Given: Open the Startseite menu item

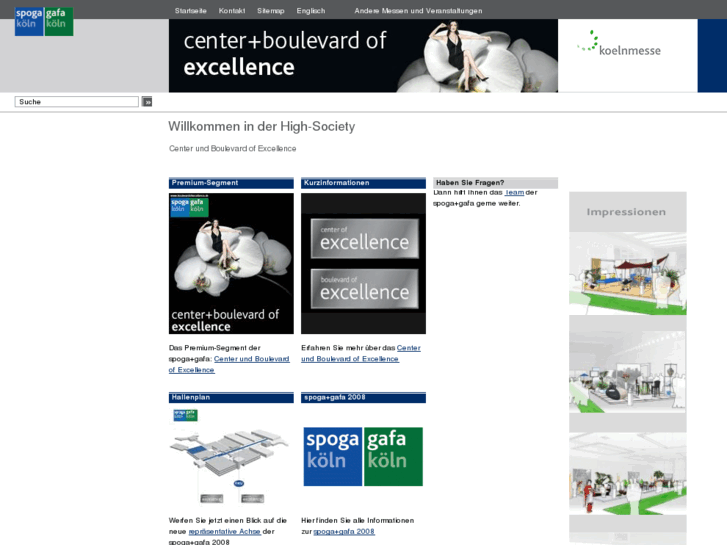Looking at the screenshot, I should 191,11.
